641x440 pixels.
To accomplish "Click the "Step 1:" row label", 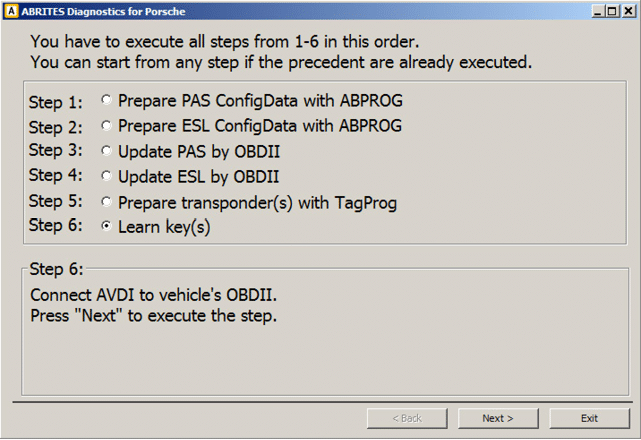I will click(56, 102).
